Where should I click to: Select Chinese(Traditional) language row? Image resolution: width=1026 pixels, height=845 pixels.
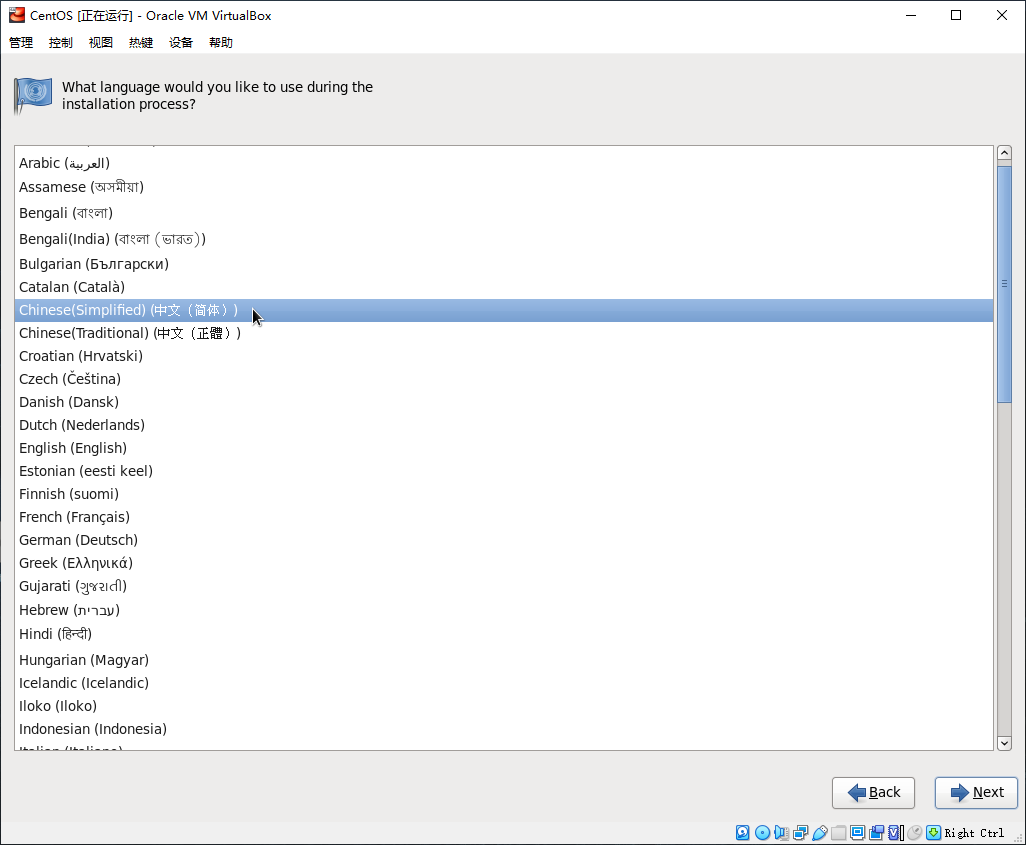coord(504,333)
